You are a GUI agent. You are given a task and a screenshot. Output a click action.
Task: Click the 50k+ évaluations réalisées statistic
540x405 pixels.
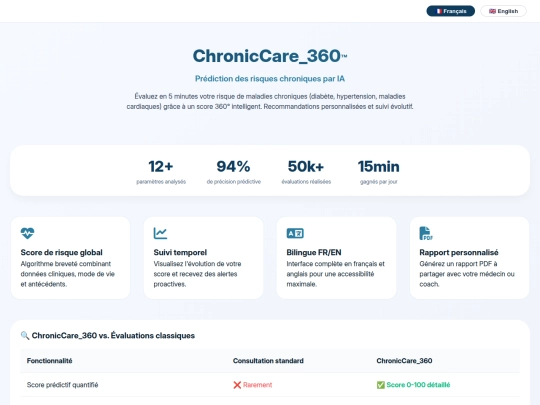point(306,172)
